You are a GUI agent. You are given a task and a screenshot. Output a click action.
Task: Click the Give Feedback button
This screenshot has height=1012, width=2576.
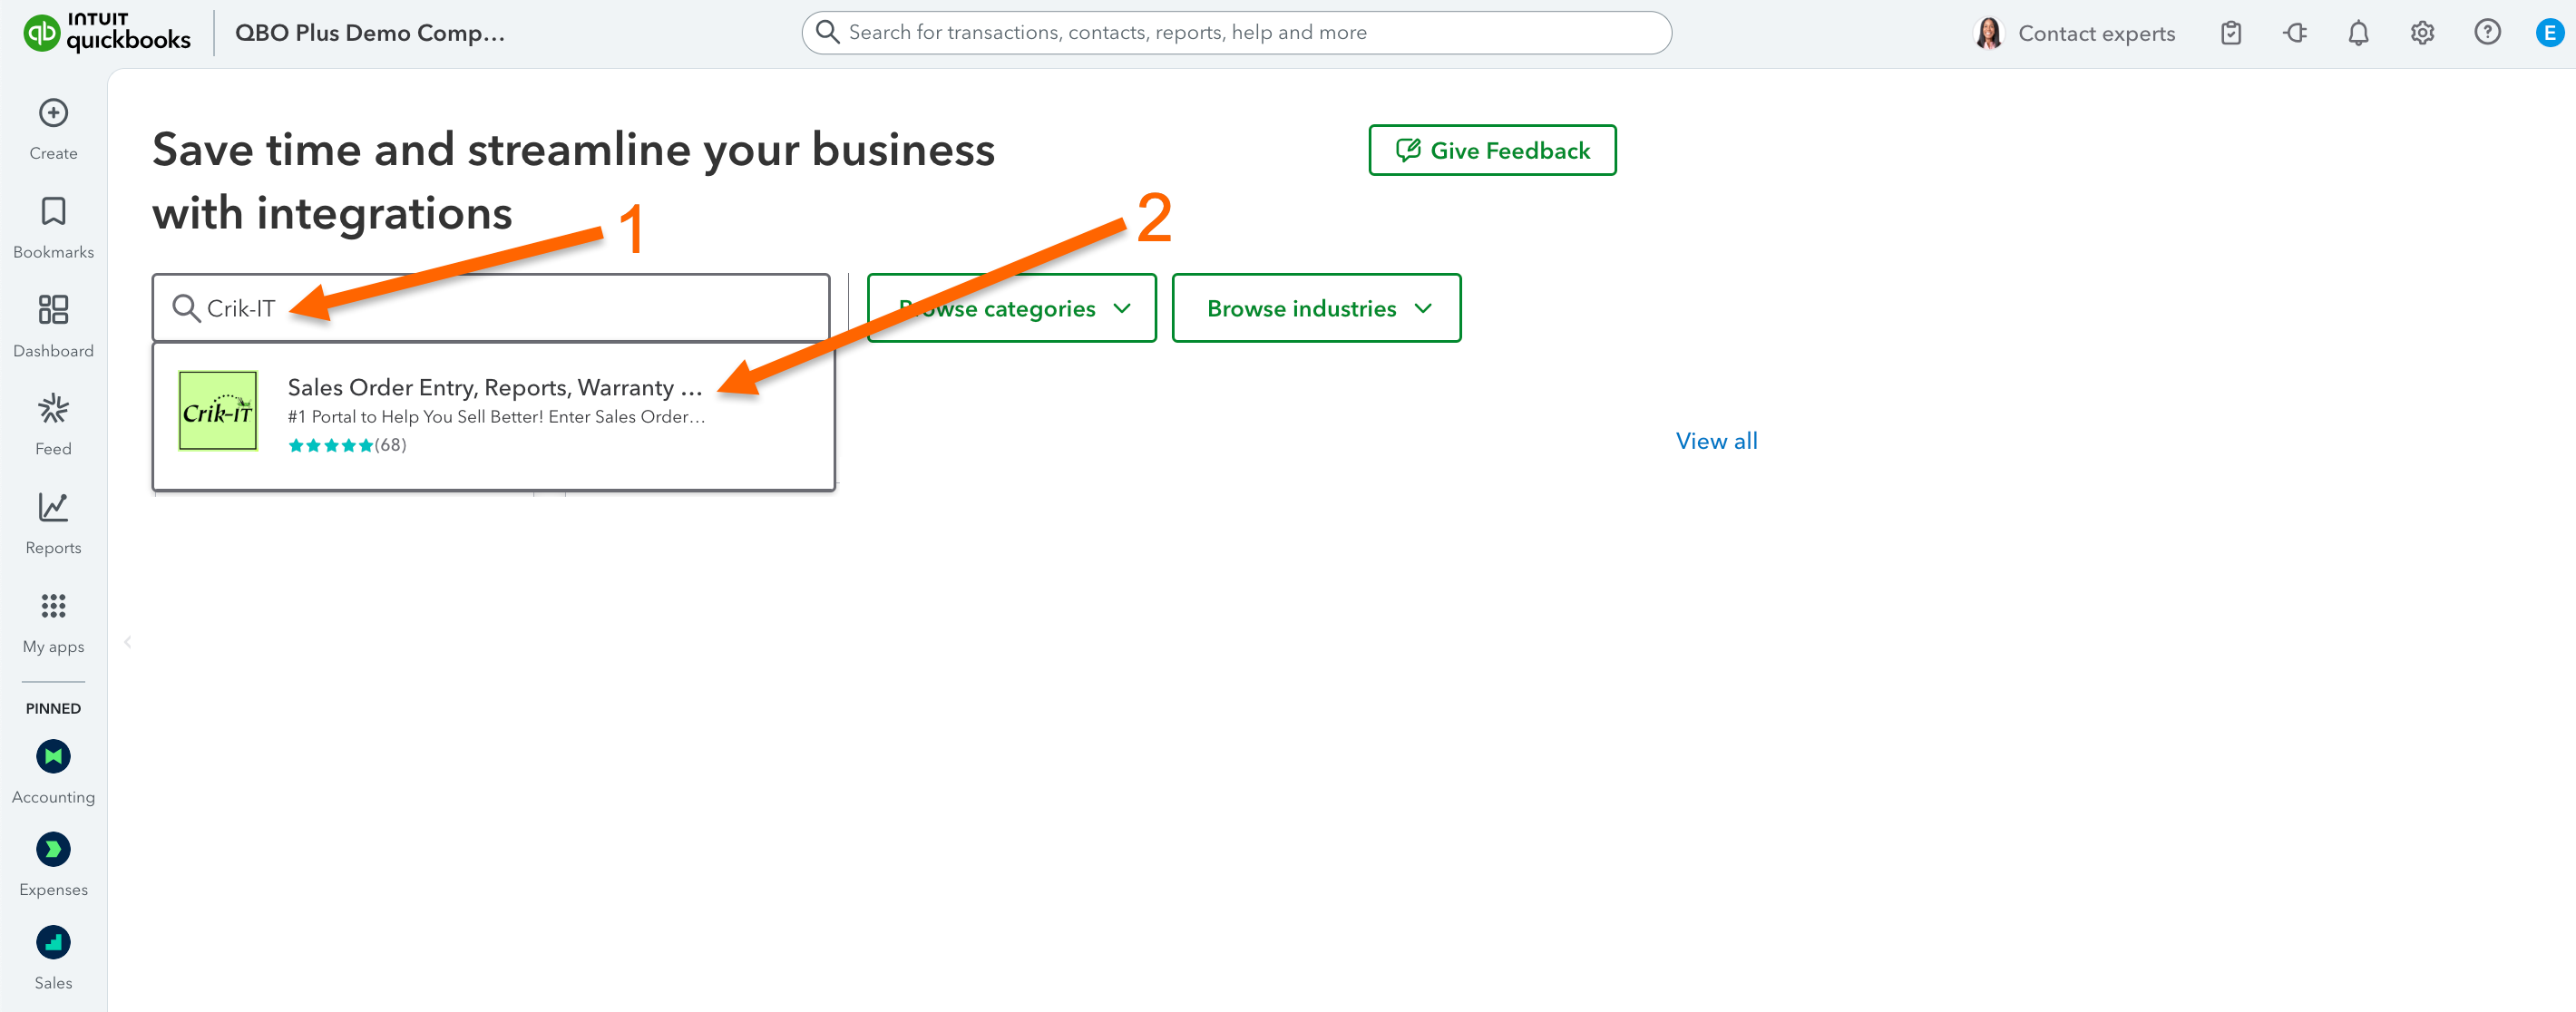point(1491,150)
